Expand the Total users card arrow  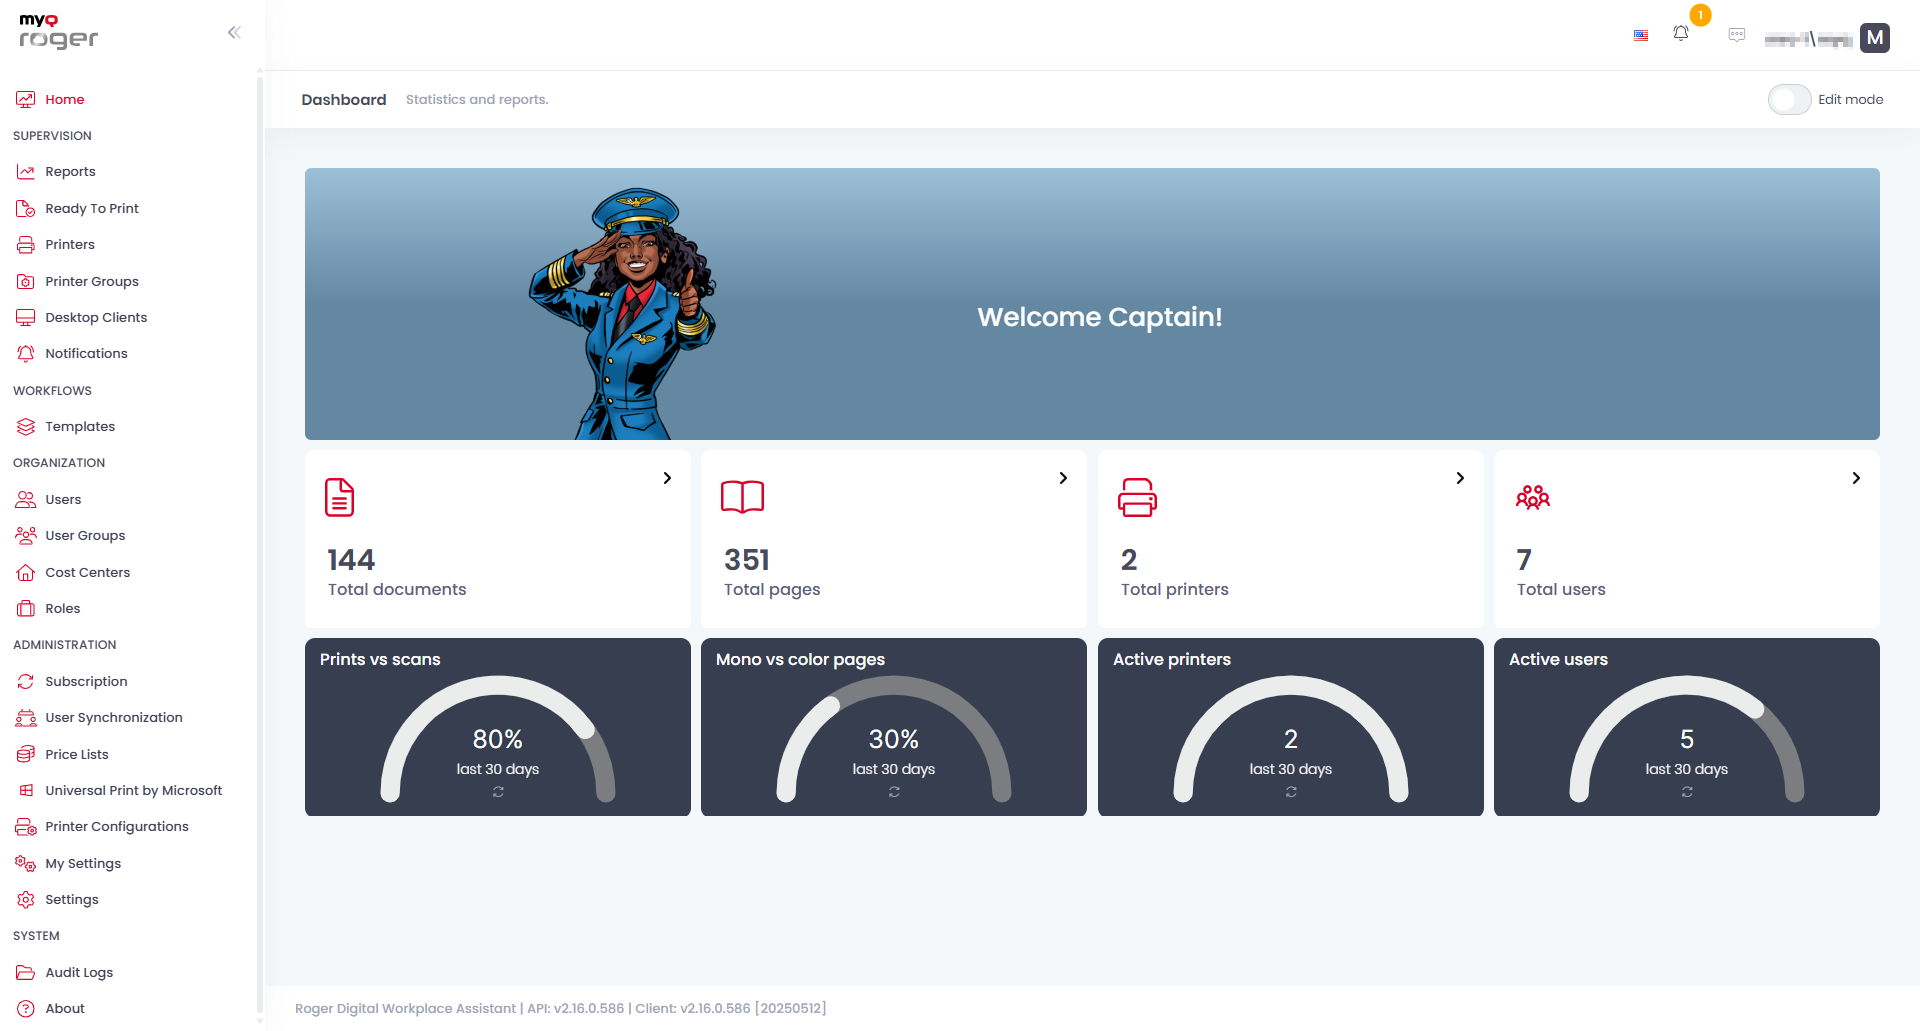[x=1856, y=478]
